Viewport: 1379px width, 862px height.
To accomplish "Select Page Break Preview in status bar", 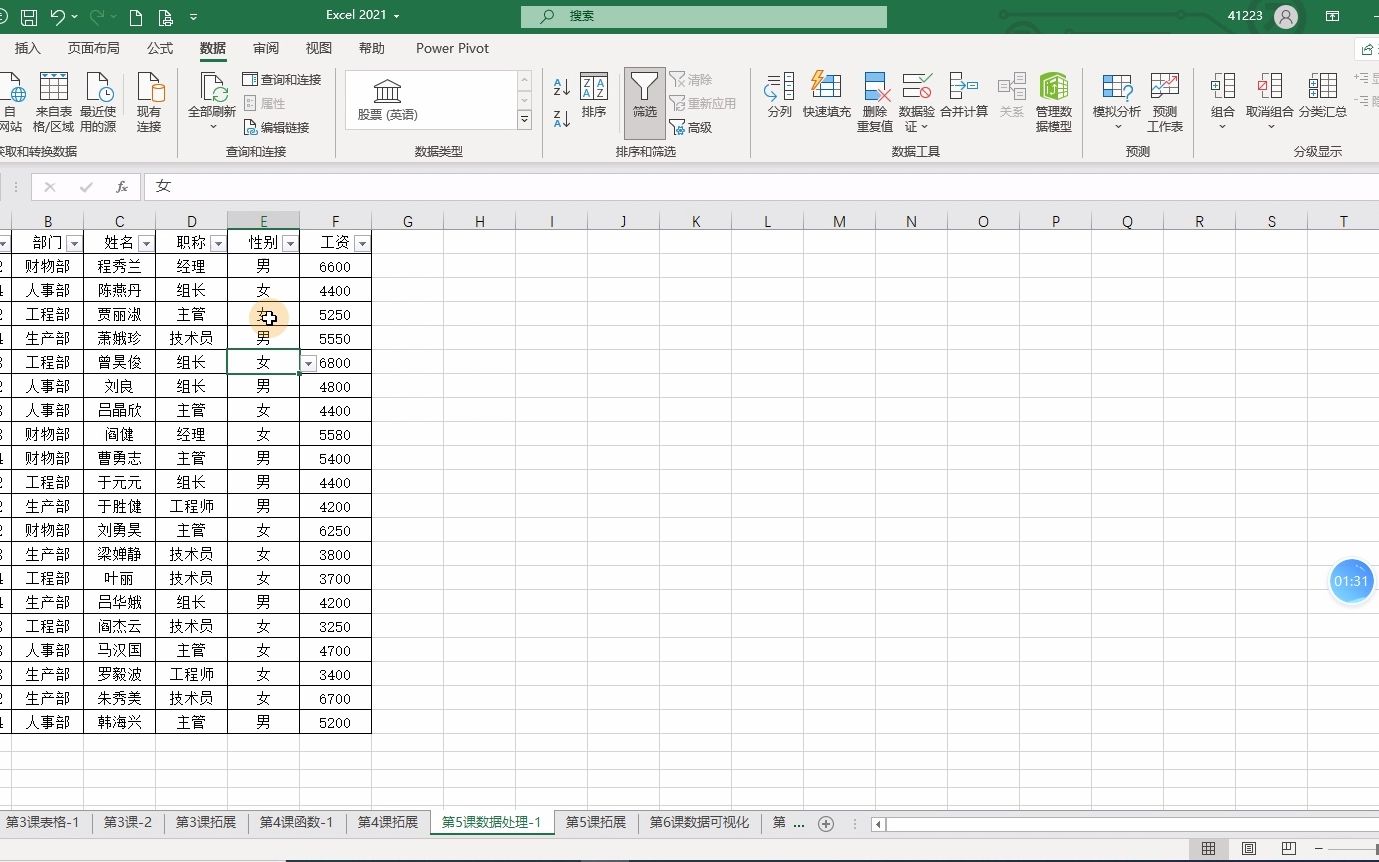I will 1289,849.
